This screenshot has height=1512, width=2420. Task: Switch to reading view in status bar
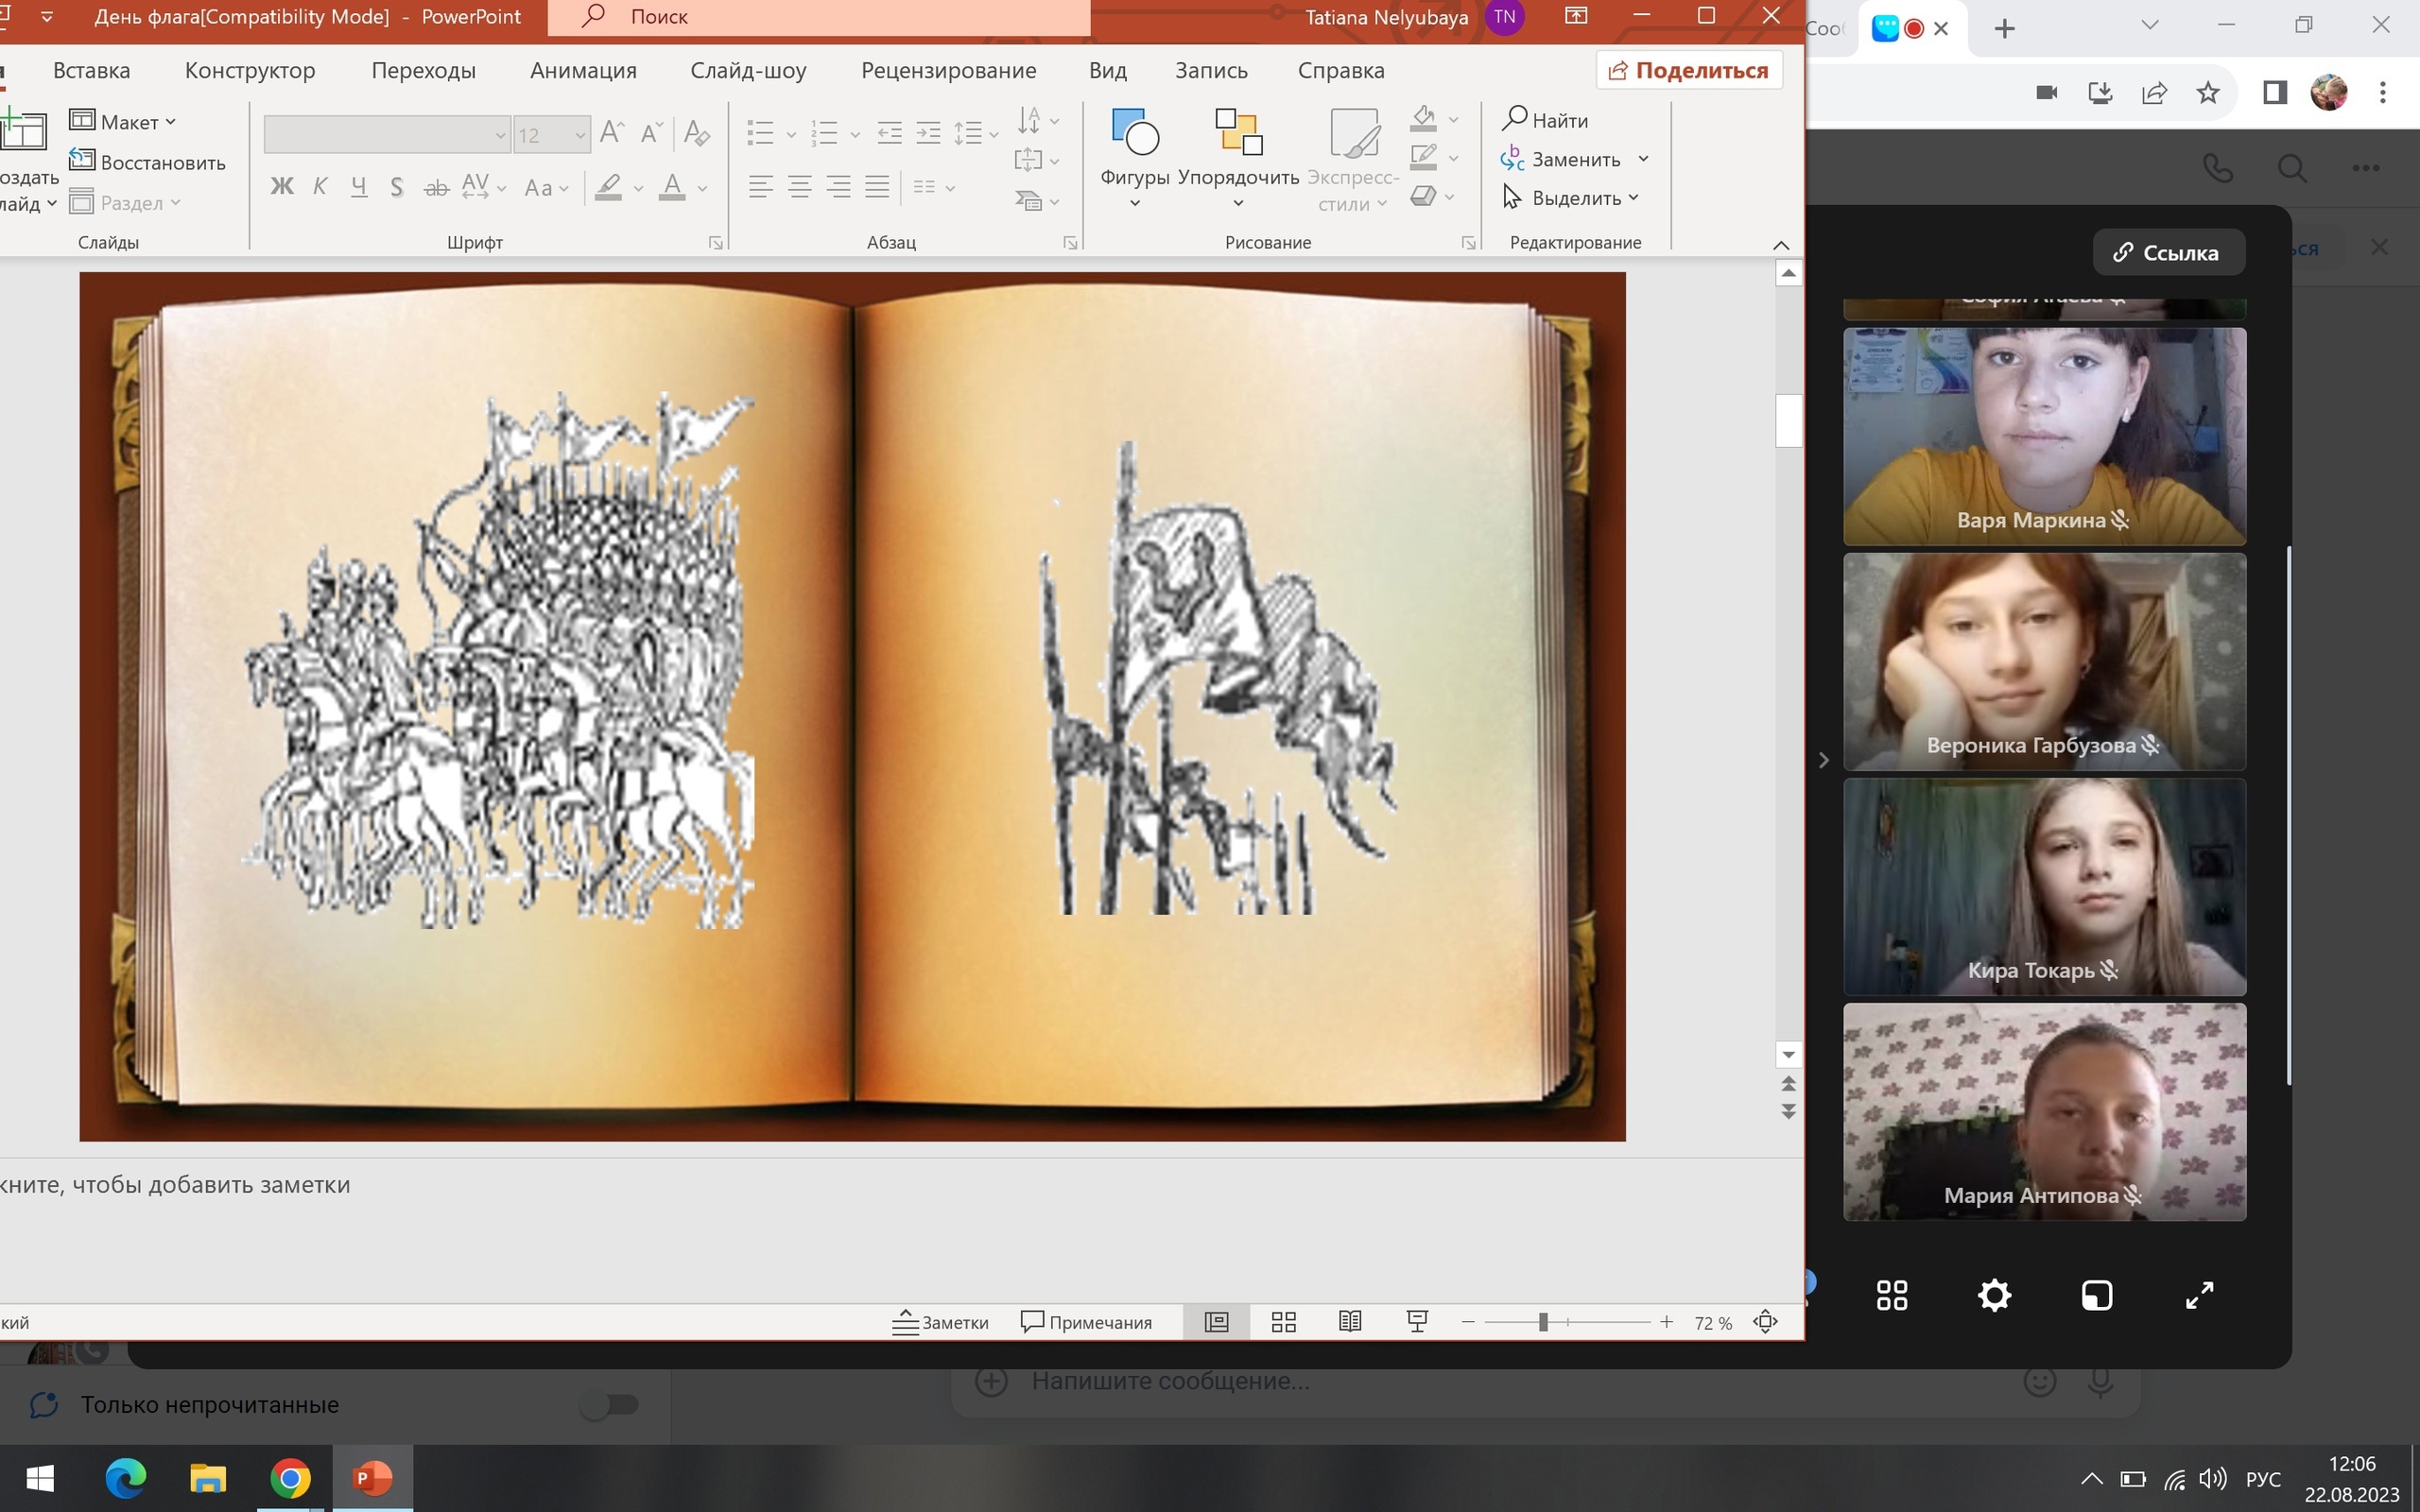point(1350,1322)
